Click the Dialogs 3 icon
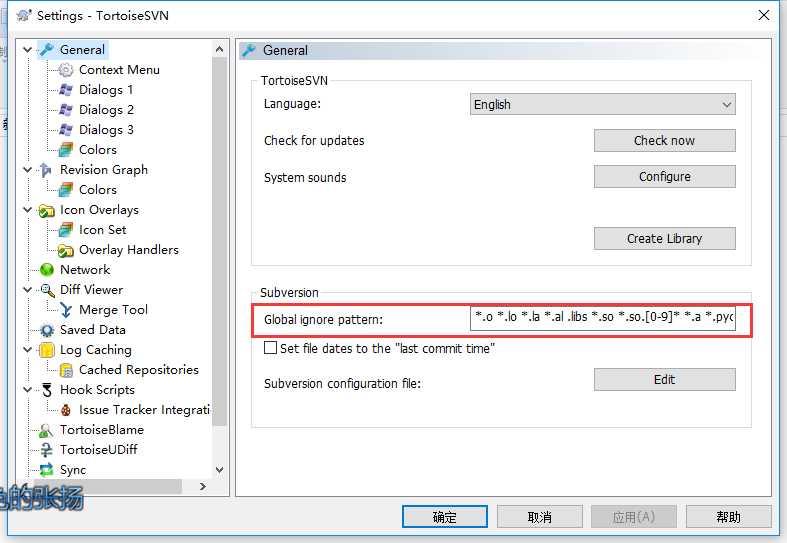Screen dimensions: 787x543 pos(66,130)
